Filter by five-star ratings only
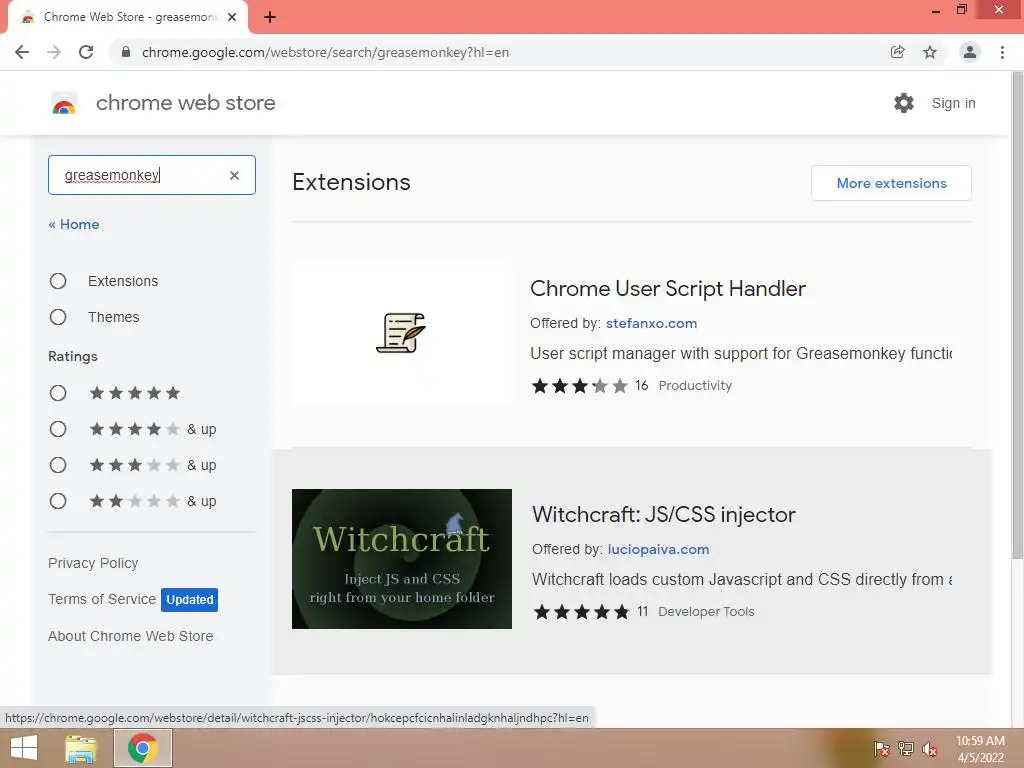The image size is (1024, 768). point(58,393)
